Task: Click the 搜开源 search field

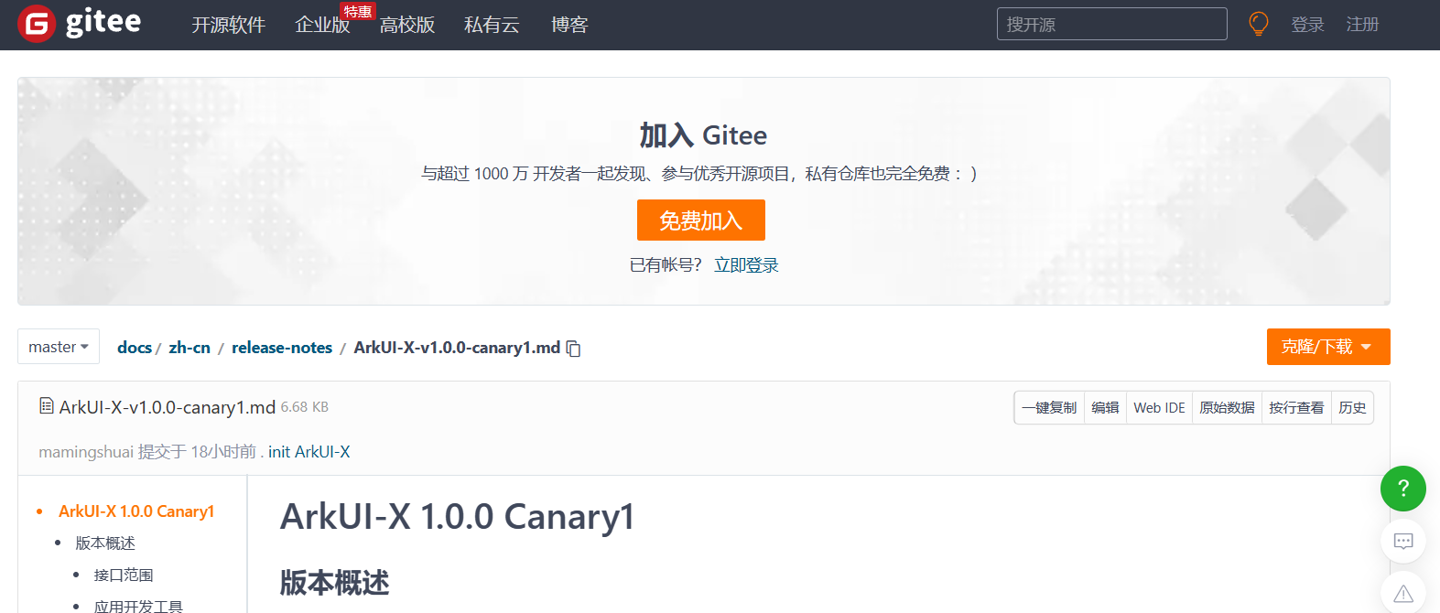Action: click(1112, 24)
